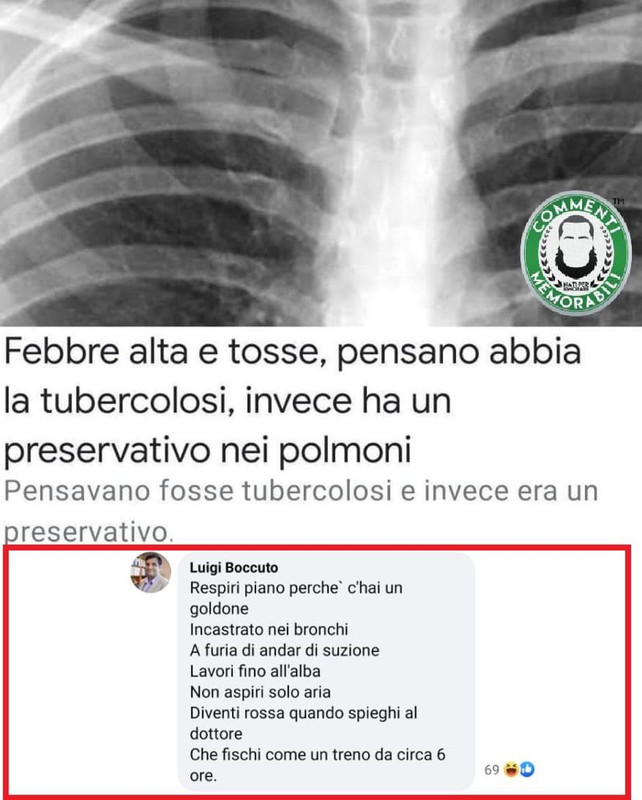The image size is (642, 800).
Task: Click comment line 'Non aspiri solo aria'
Action: coord(260,692)
